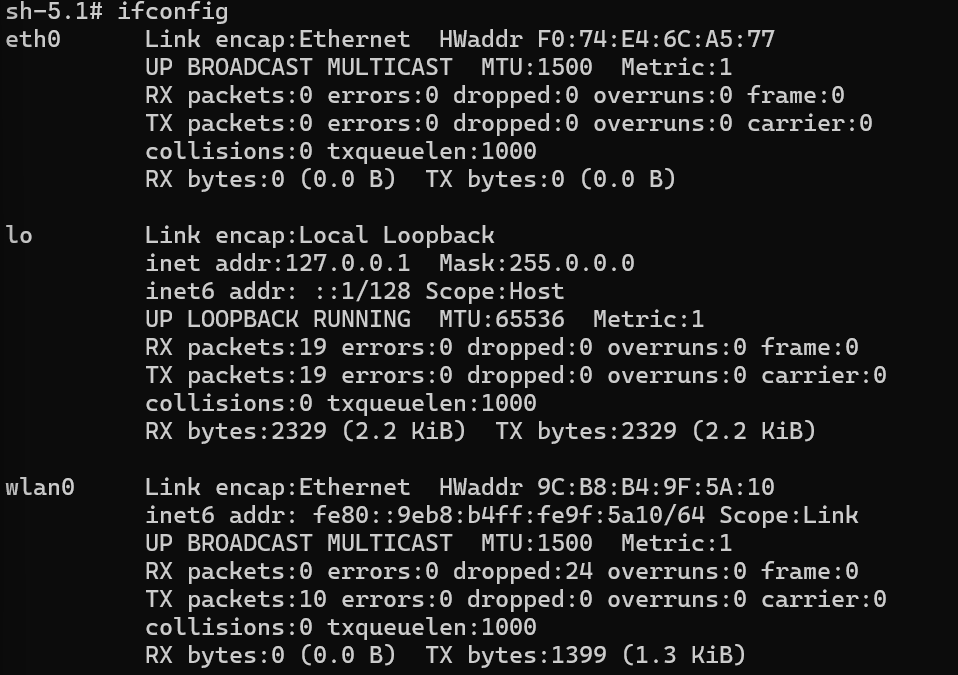Click RX bytes:2329 (2.2 KiB) text

coord(305,432)
